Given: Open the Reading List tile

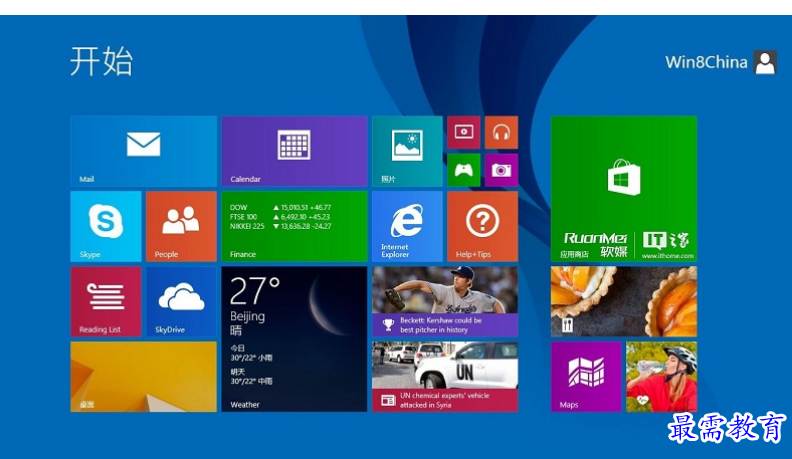Looking at the screenshot, I should pos(106,301).
